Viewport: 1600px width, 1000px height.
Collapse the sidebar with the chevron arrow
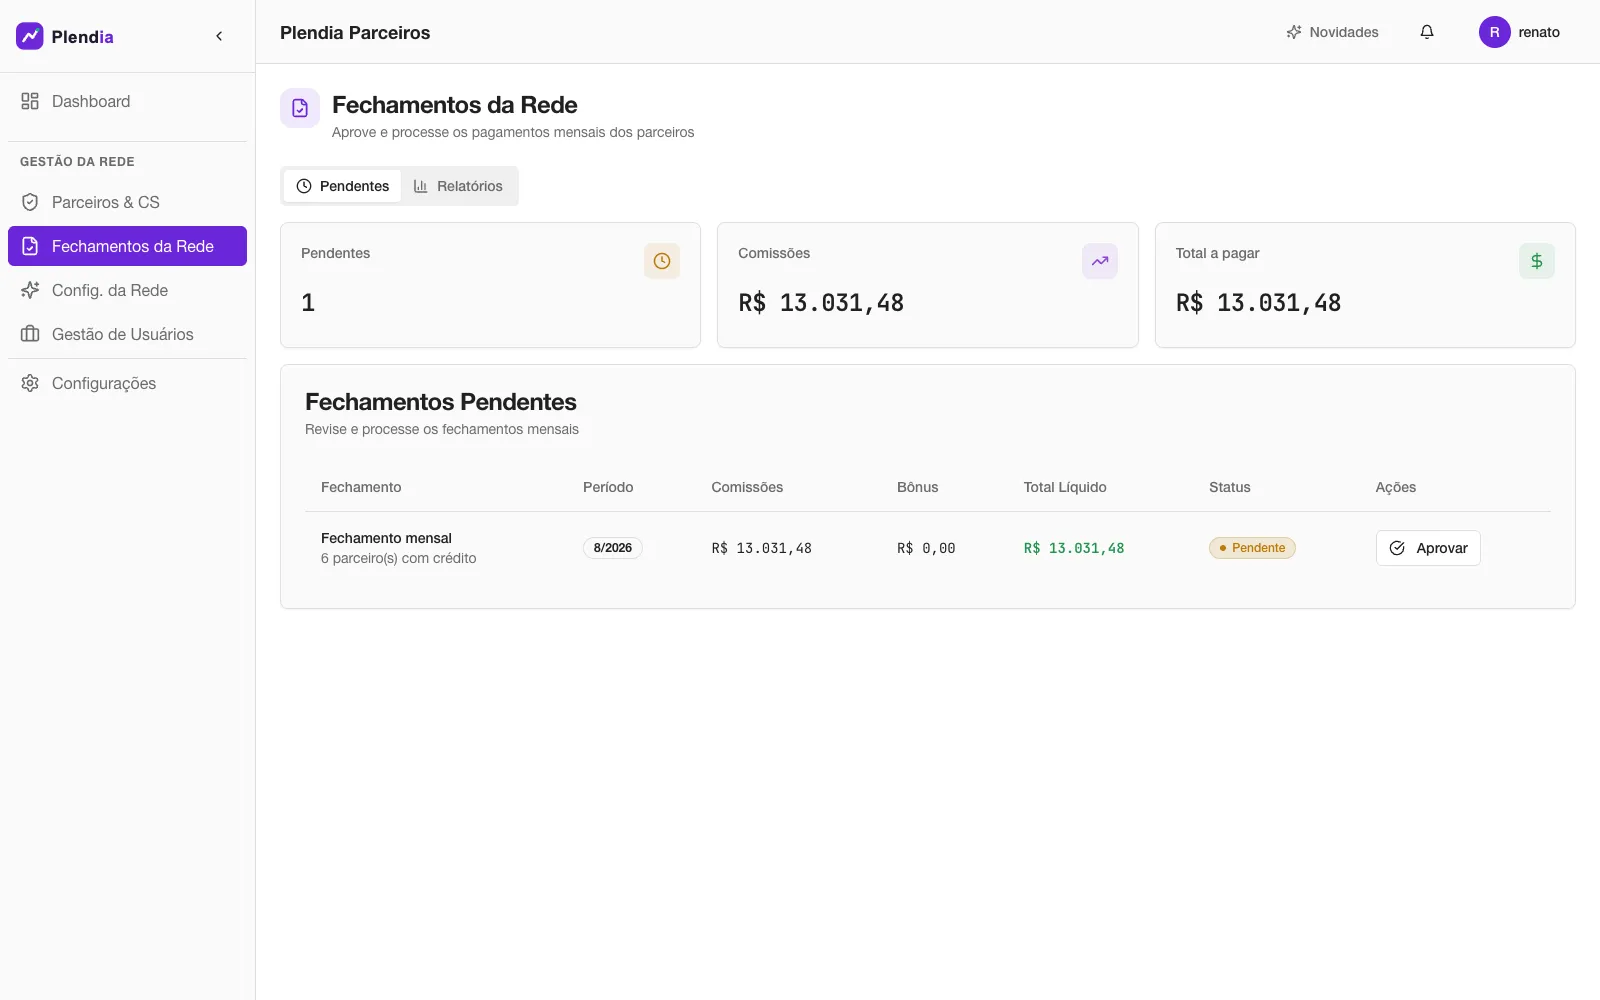click(219, 36)
